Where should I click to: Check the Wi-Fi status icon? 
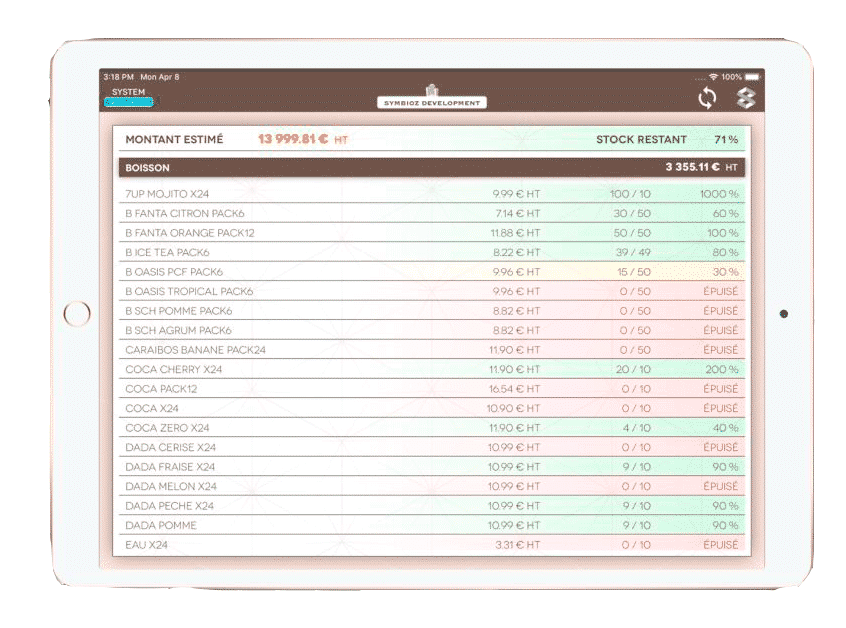coord(713,77)
